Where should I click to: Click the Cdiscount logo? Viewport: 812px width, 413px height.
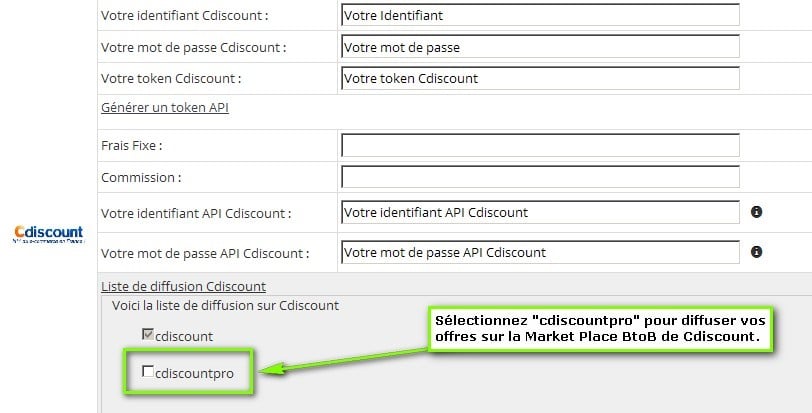(x=48, y=234)
